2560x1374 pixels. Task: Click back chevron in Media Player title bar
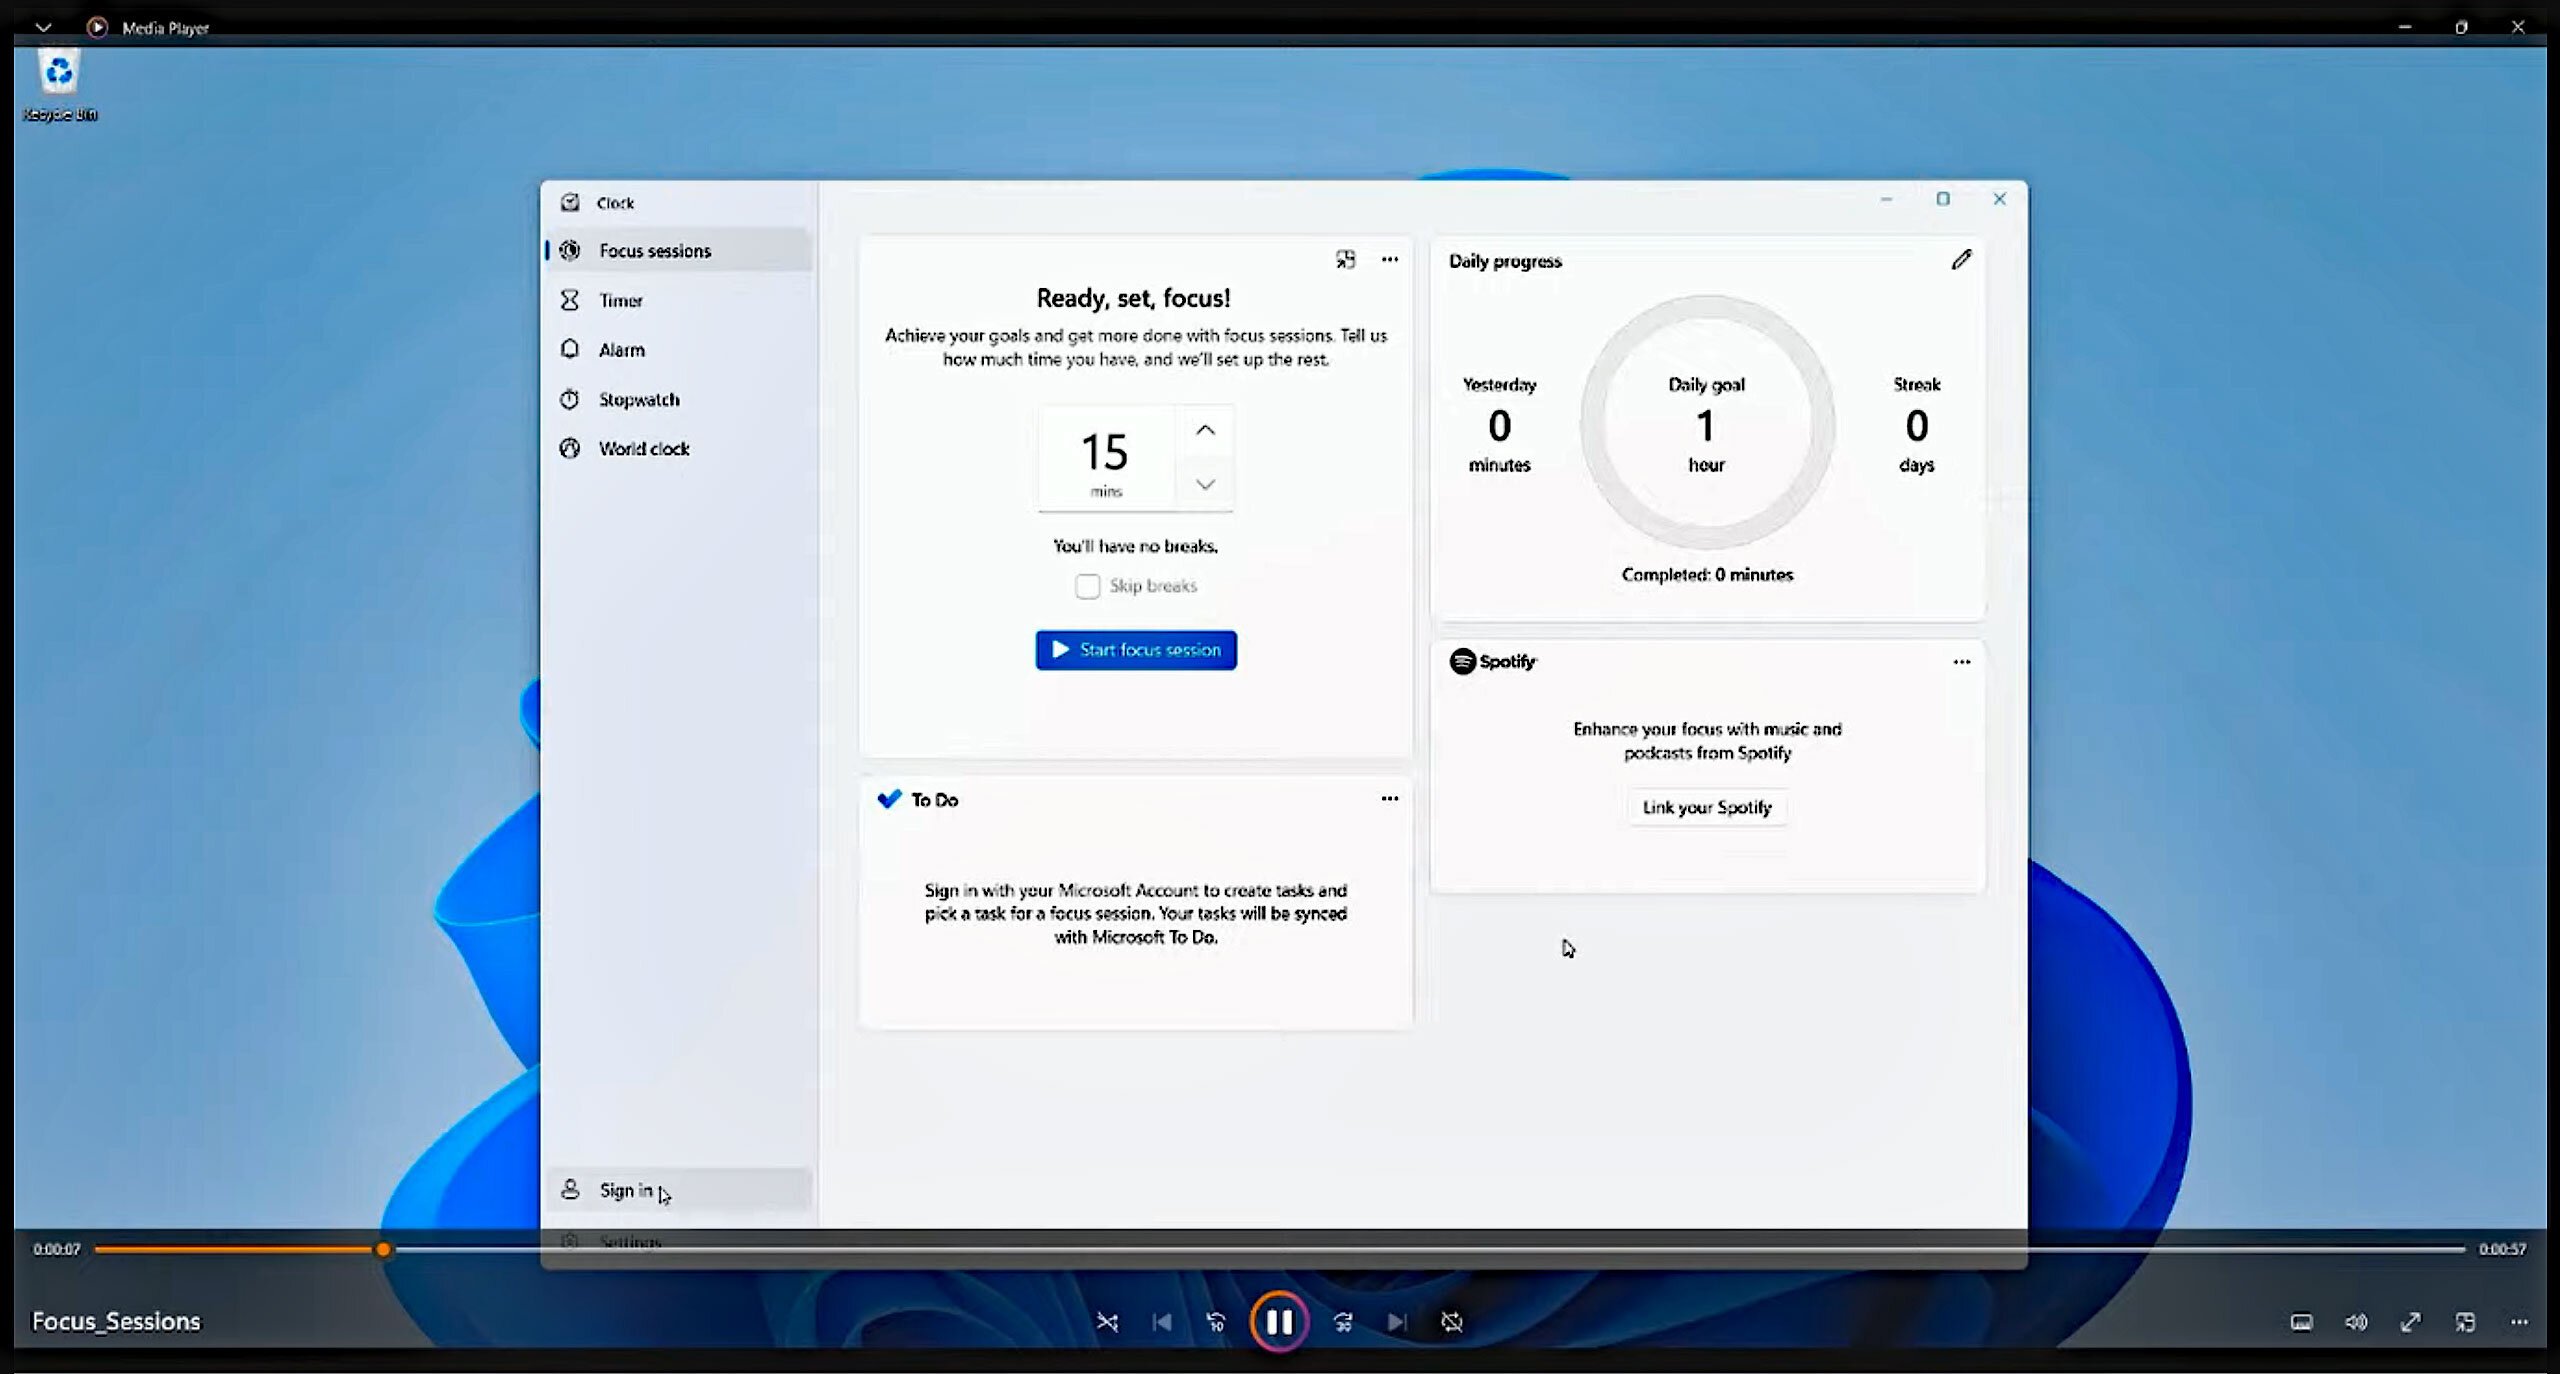(43, 27)
